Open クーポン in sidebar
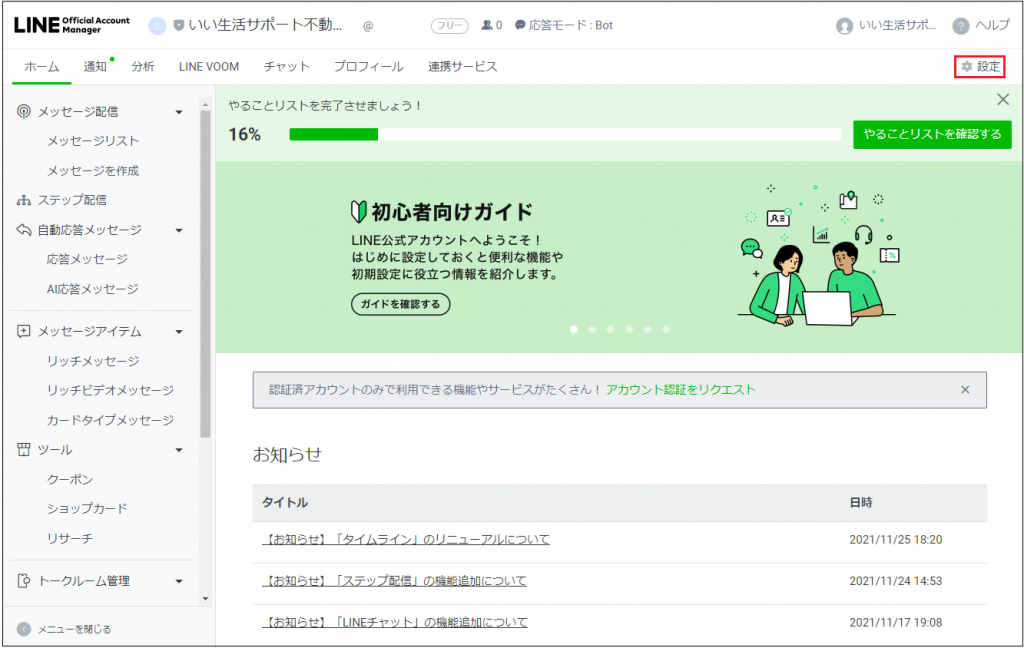1024x648 pixels. click(x=69, y=479)
